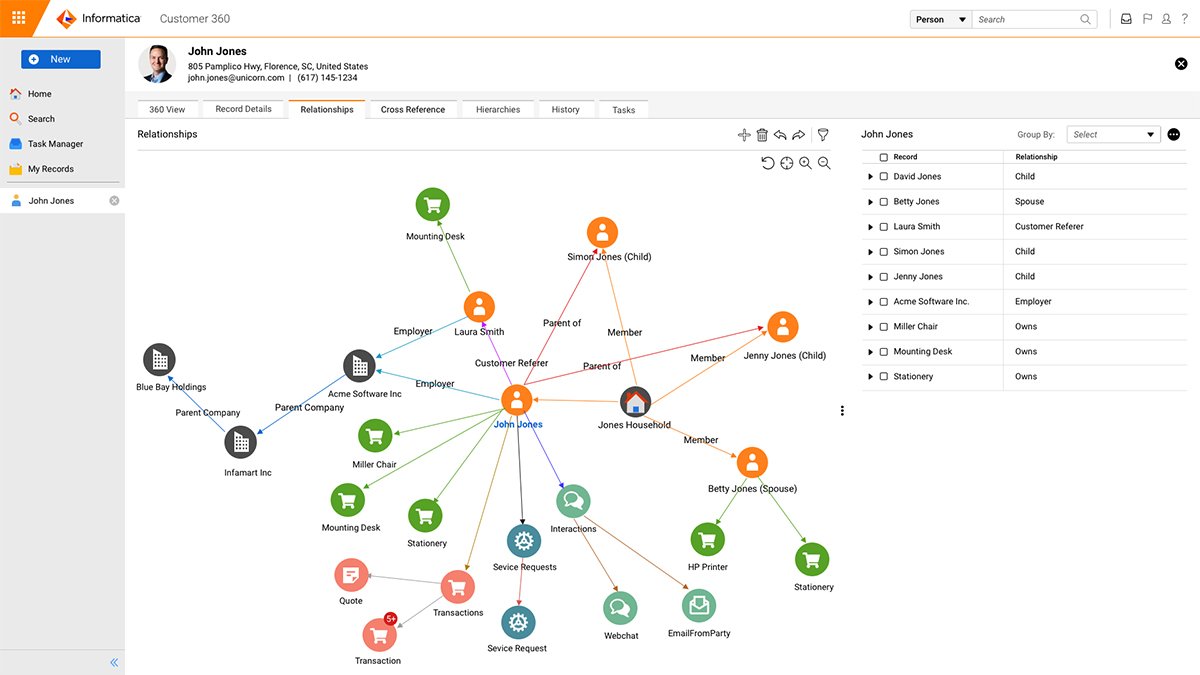1200x675 pixels.
Task: Check the checkbox beside Acme Software Inc.
Action: click(884, 301)
